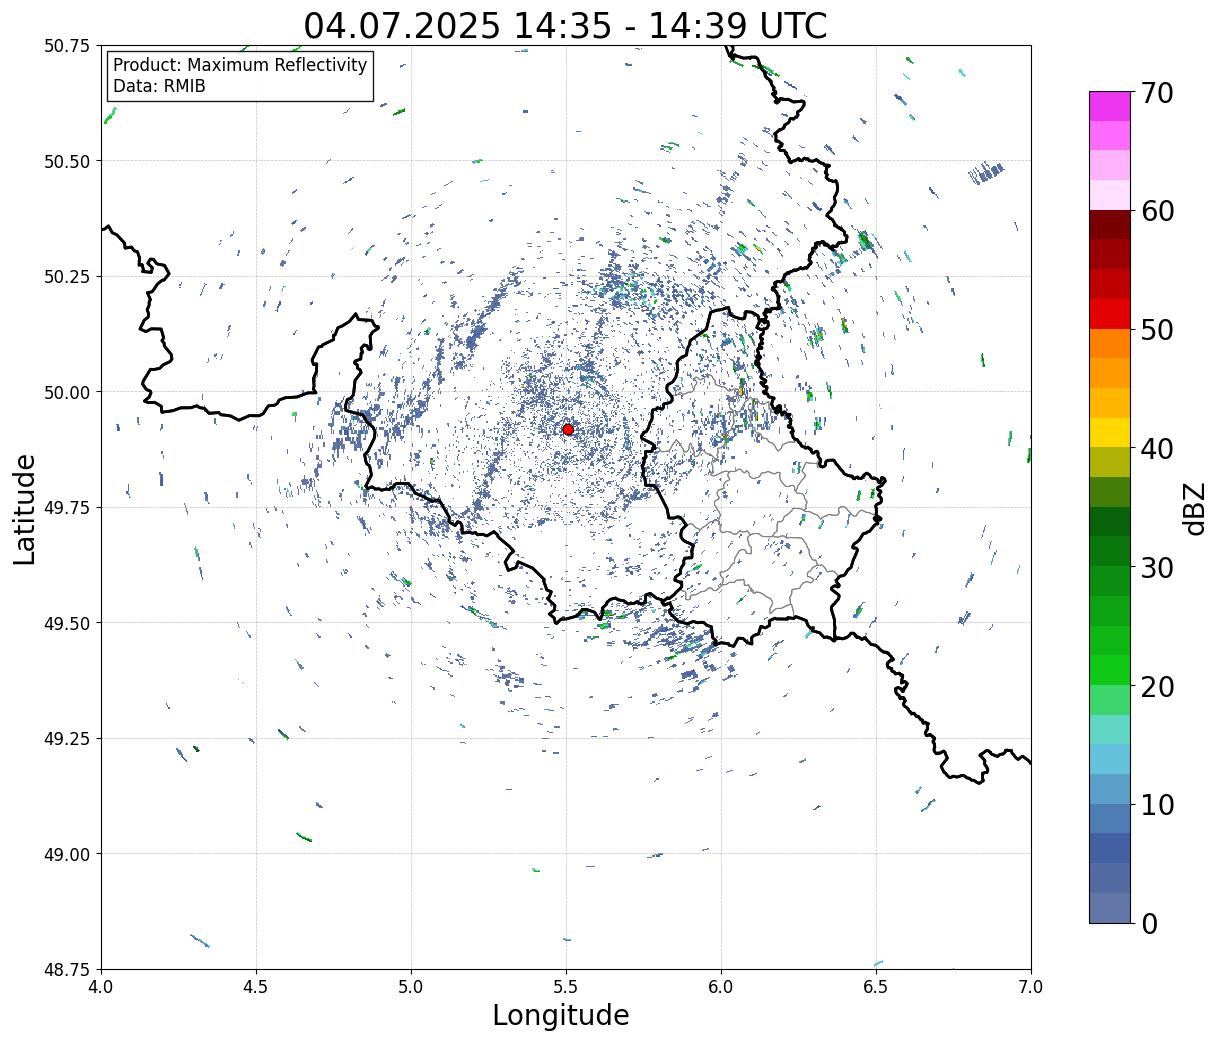Viewport: 1219px width, 1040px height.
Task: Pick the yellow swatch just above 40 dBZ
Action: tap(1110, 432)
